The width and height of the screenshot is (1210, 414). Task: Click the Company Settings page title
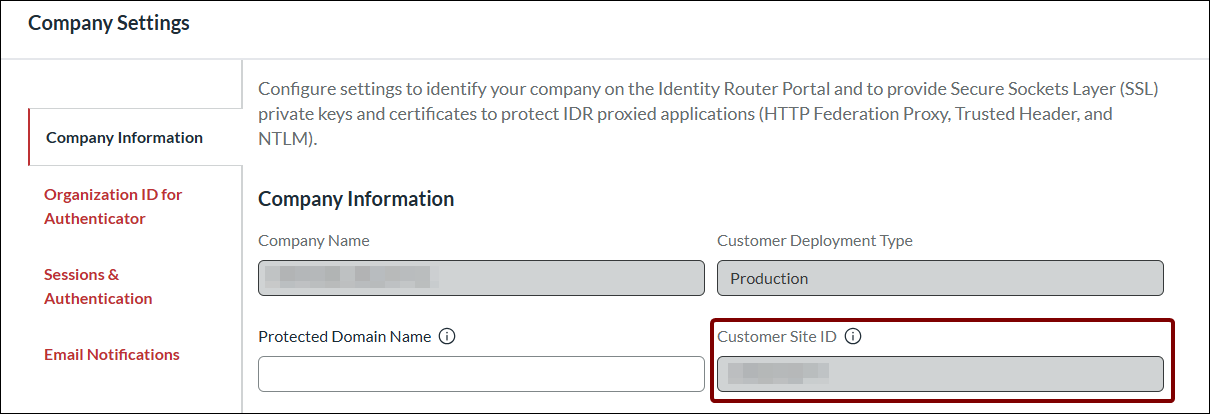click(109, 23)
